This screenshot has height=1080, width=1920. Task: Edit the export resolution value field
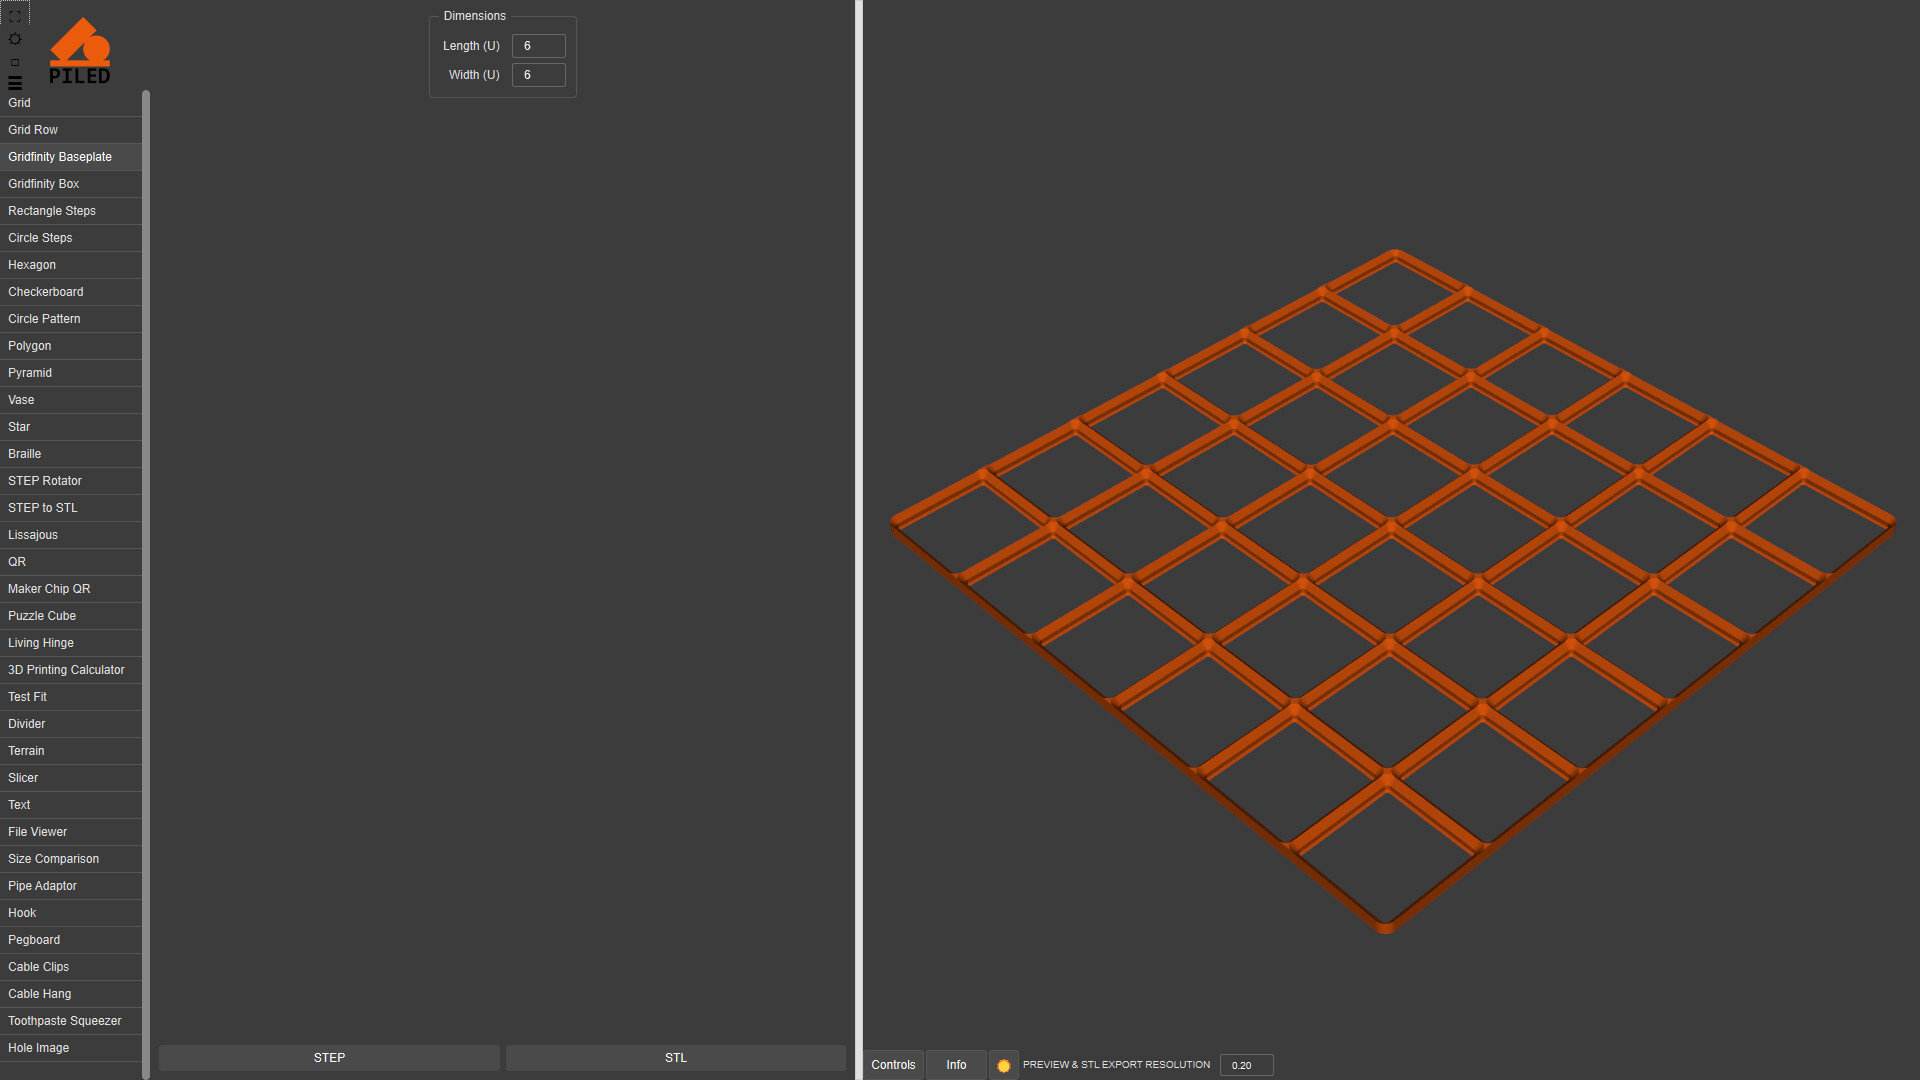[1246, 1065]
